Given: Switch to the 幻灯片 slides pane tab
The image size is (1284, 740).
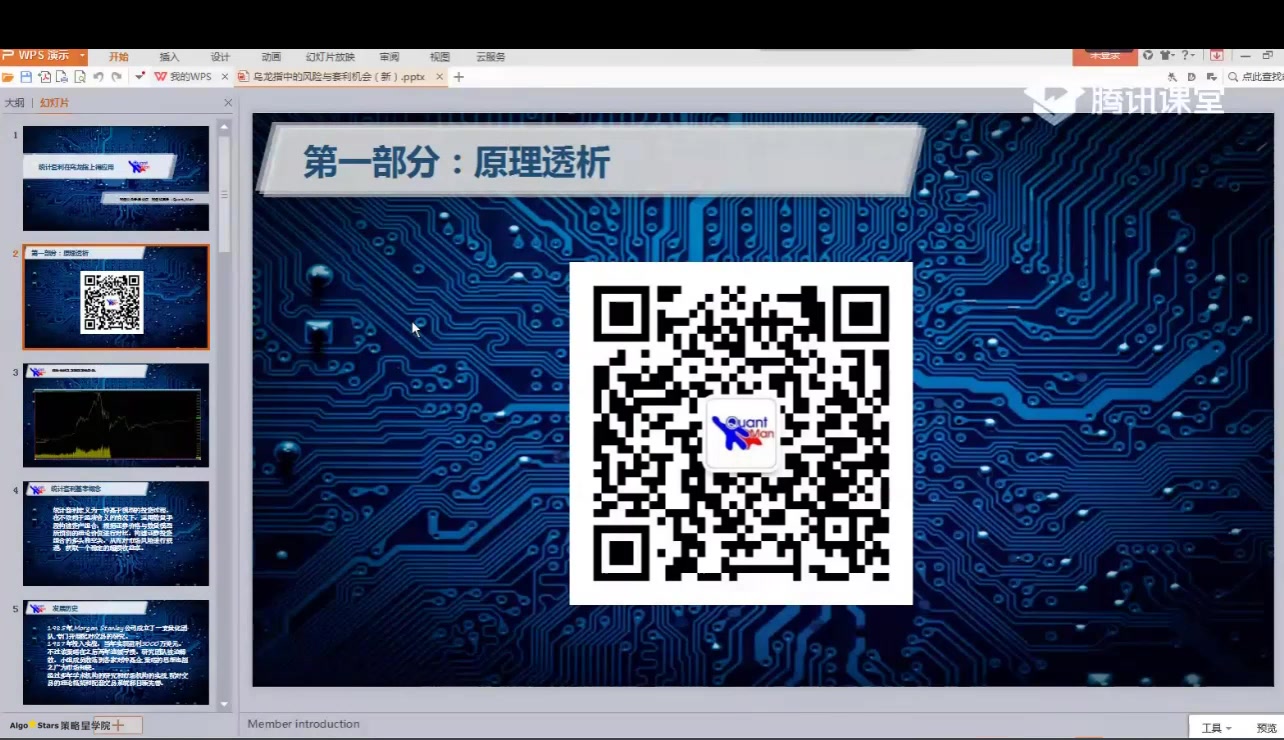Looking at the screenshot, I should coord(54,103).
